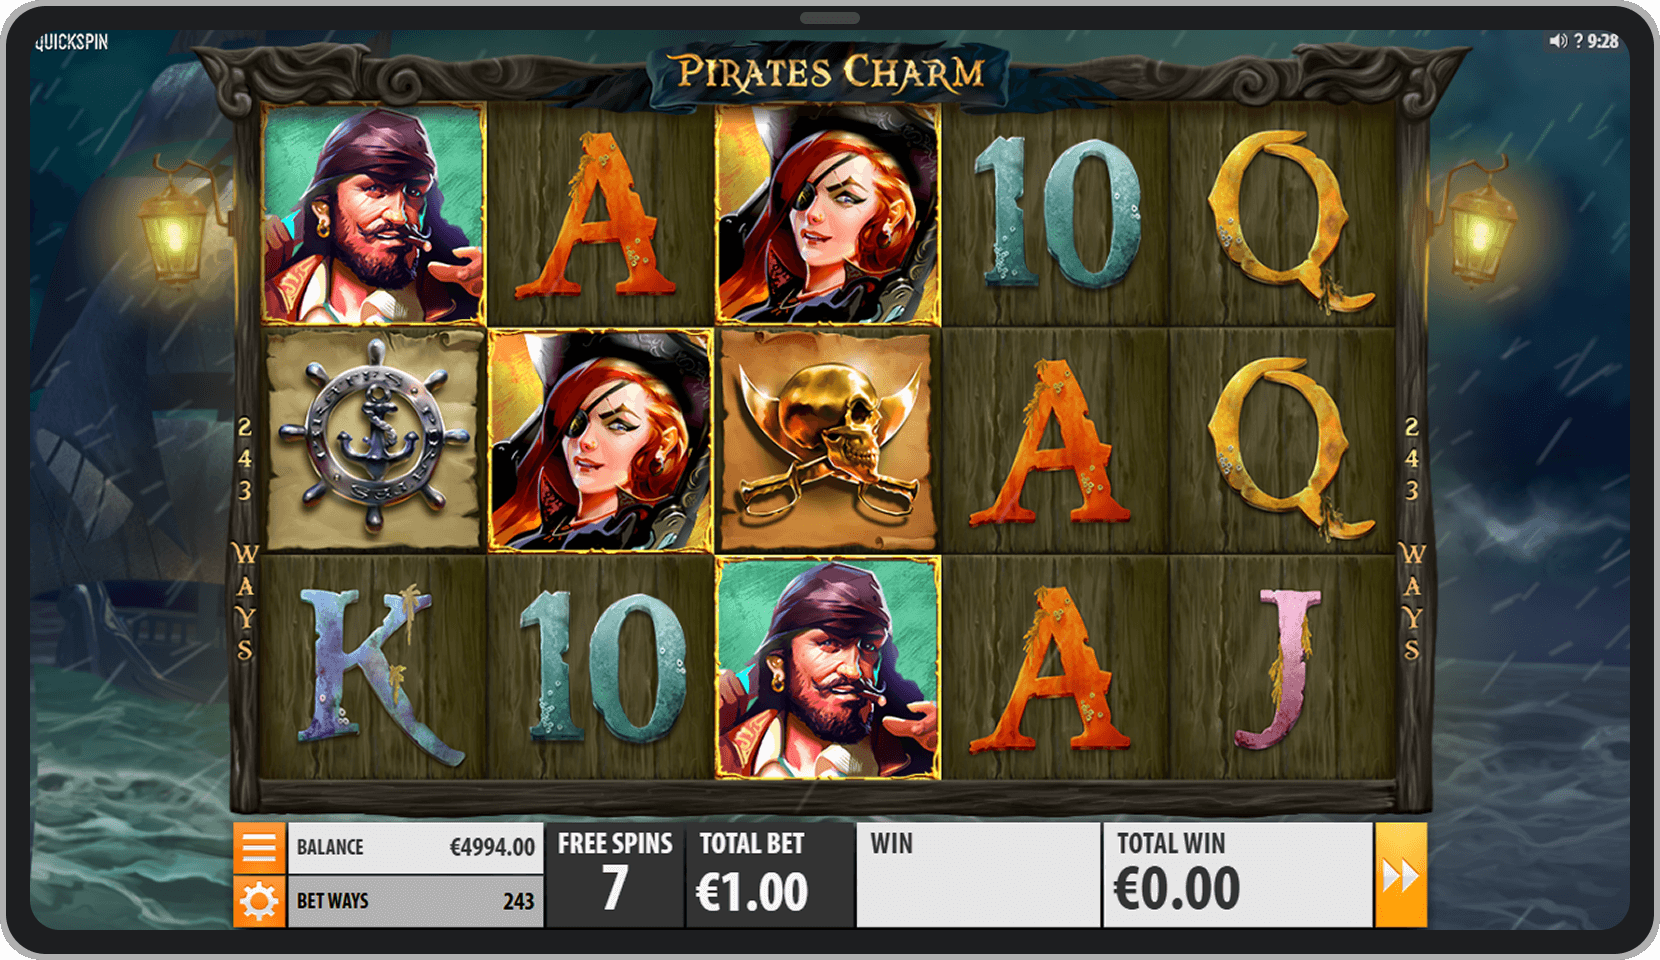Open the orange hamburger menu

[x=259, y=848]
